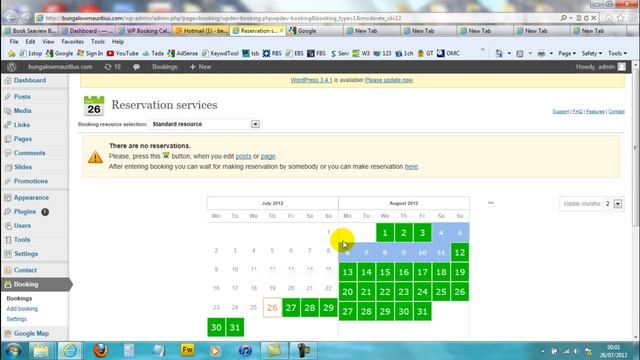Click the WordPress 3.4.1 link
Screen dimensions: 640x360
(x=311, y=80)
